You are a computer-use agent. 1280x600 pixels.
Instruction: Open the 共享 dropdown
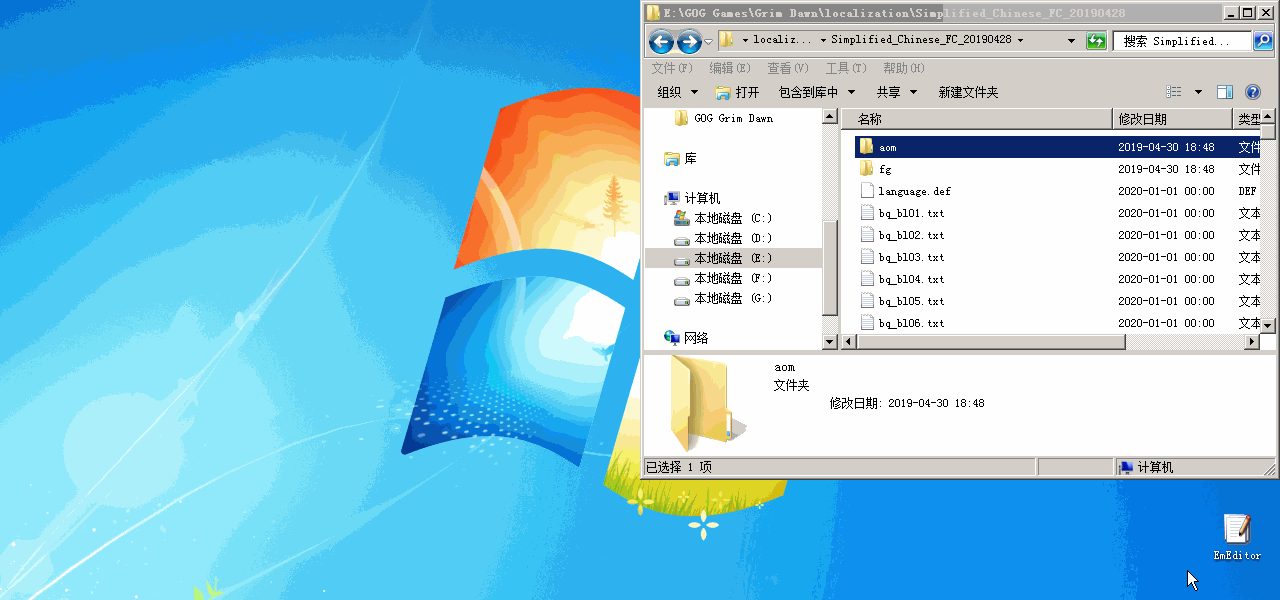tap(897, 92)
